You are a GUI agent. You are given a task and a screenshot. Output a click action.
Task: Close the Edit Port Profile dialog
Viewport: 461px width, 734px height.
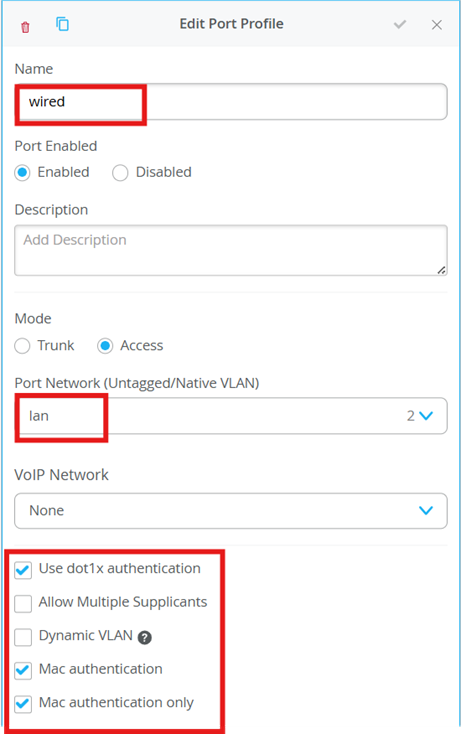[437, 25]
